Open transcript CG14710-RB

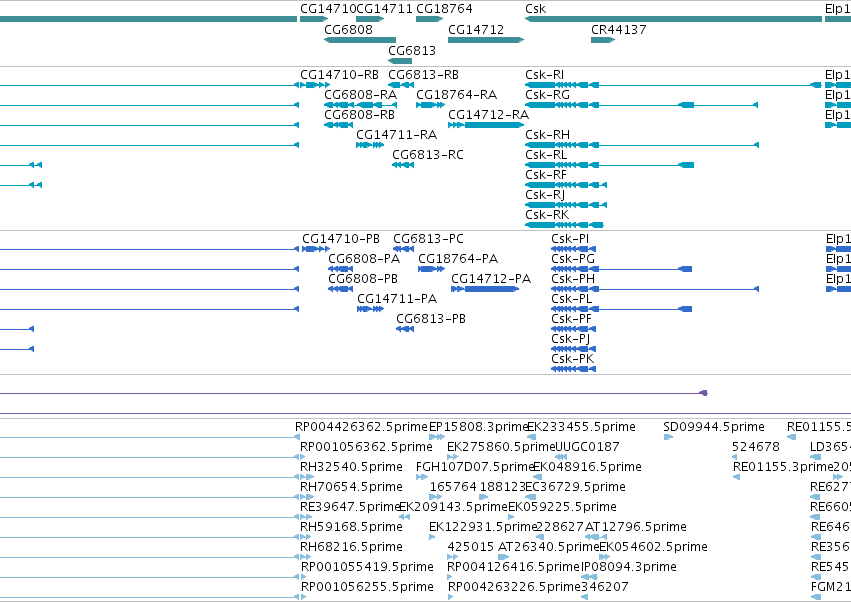click(339, 74)
